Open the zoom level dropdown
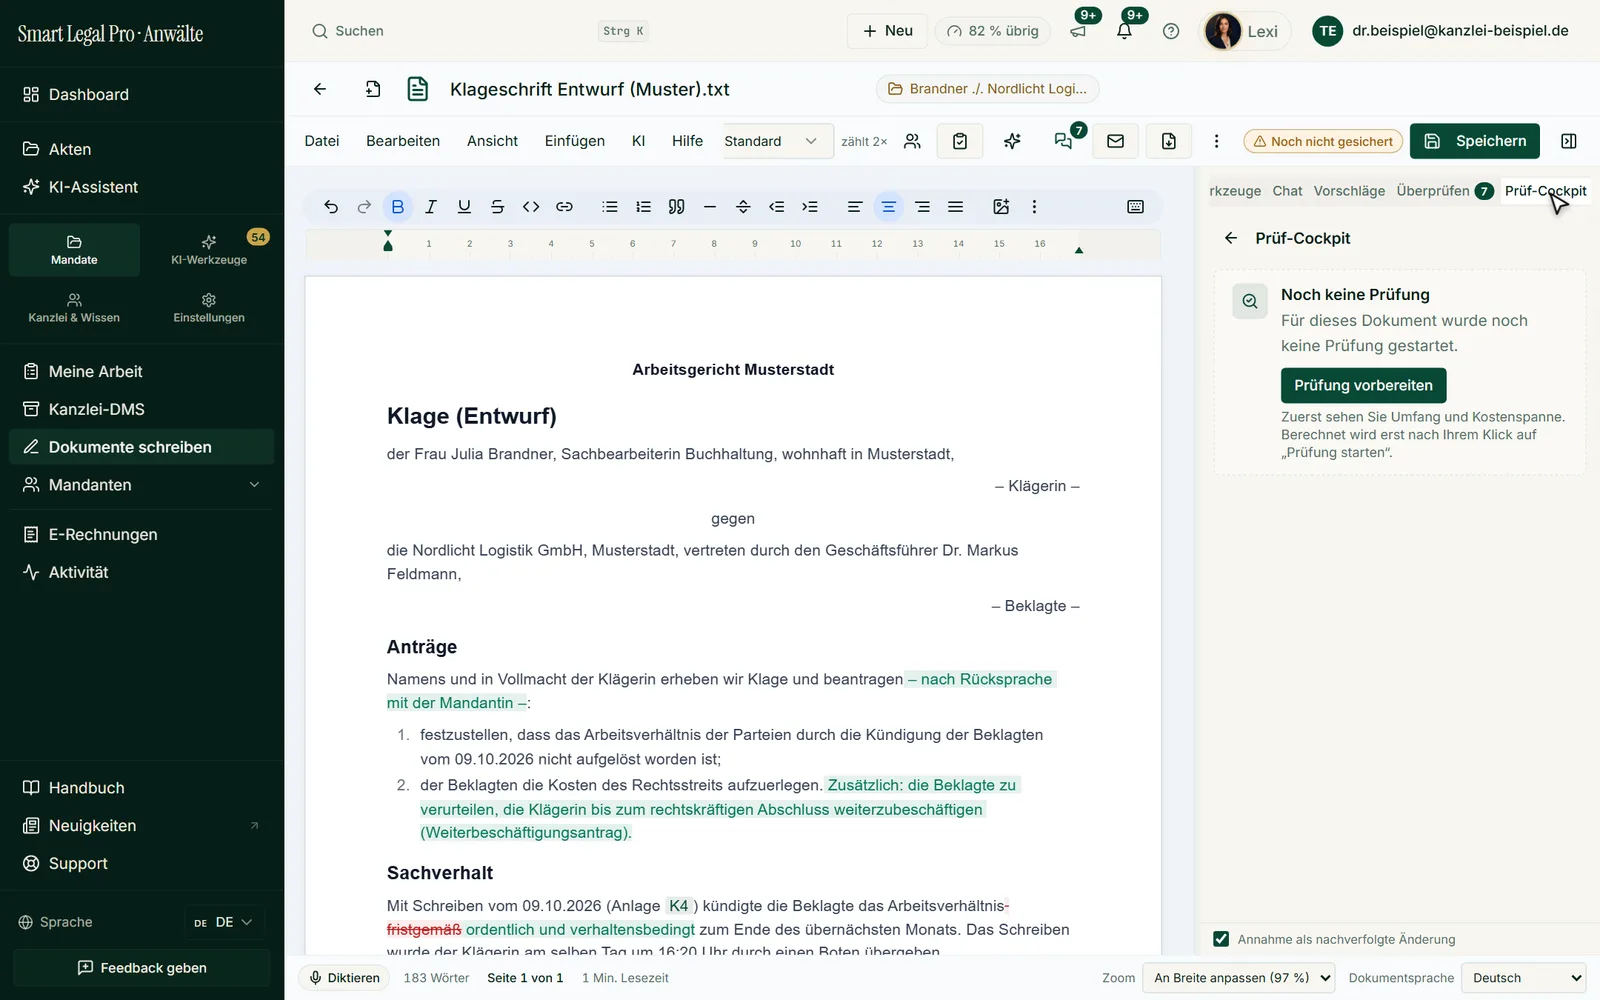The width and height of the screenshot is (1600, 1000). click(1241, 978)
